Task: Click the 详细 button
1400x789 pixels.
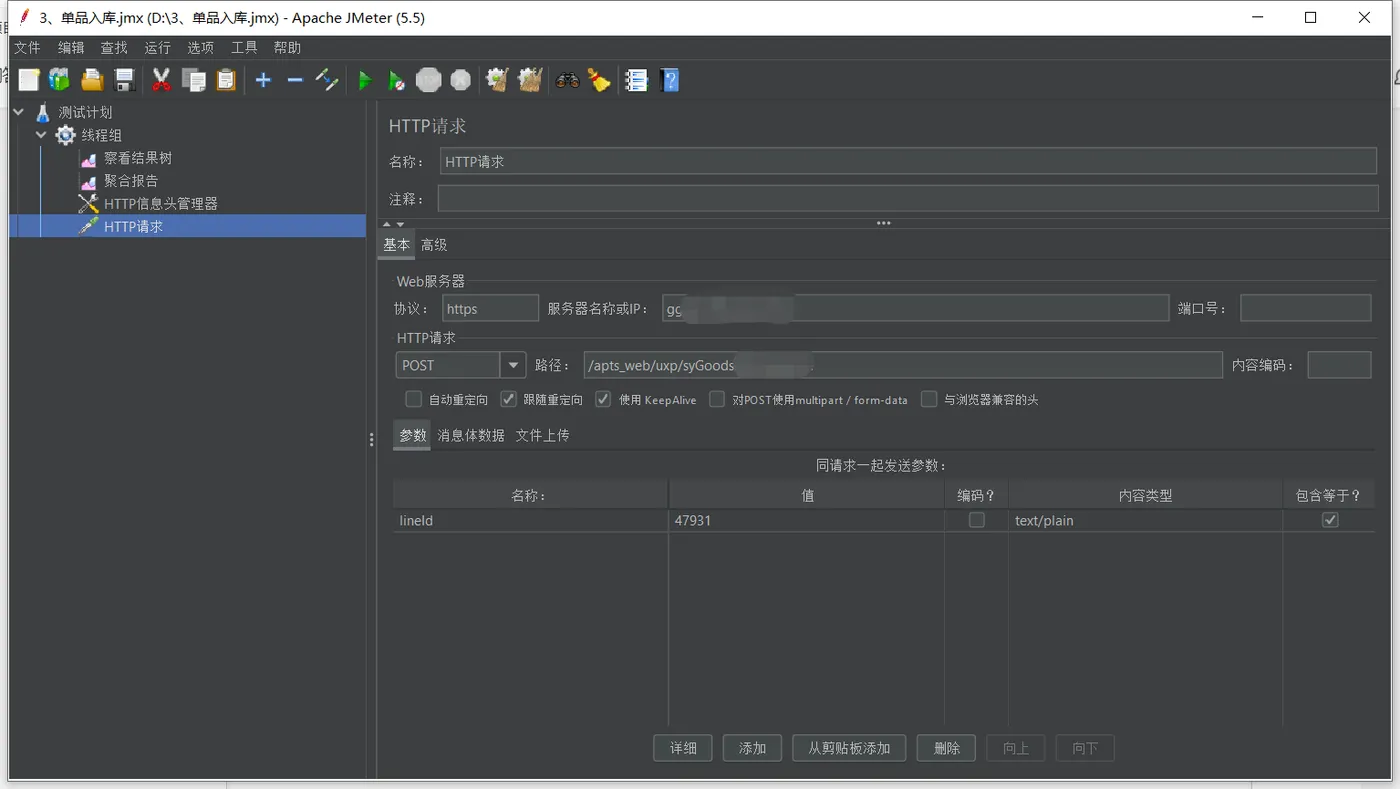Action: coord(683,748)
